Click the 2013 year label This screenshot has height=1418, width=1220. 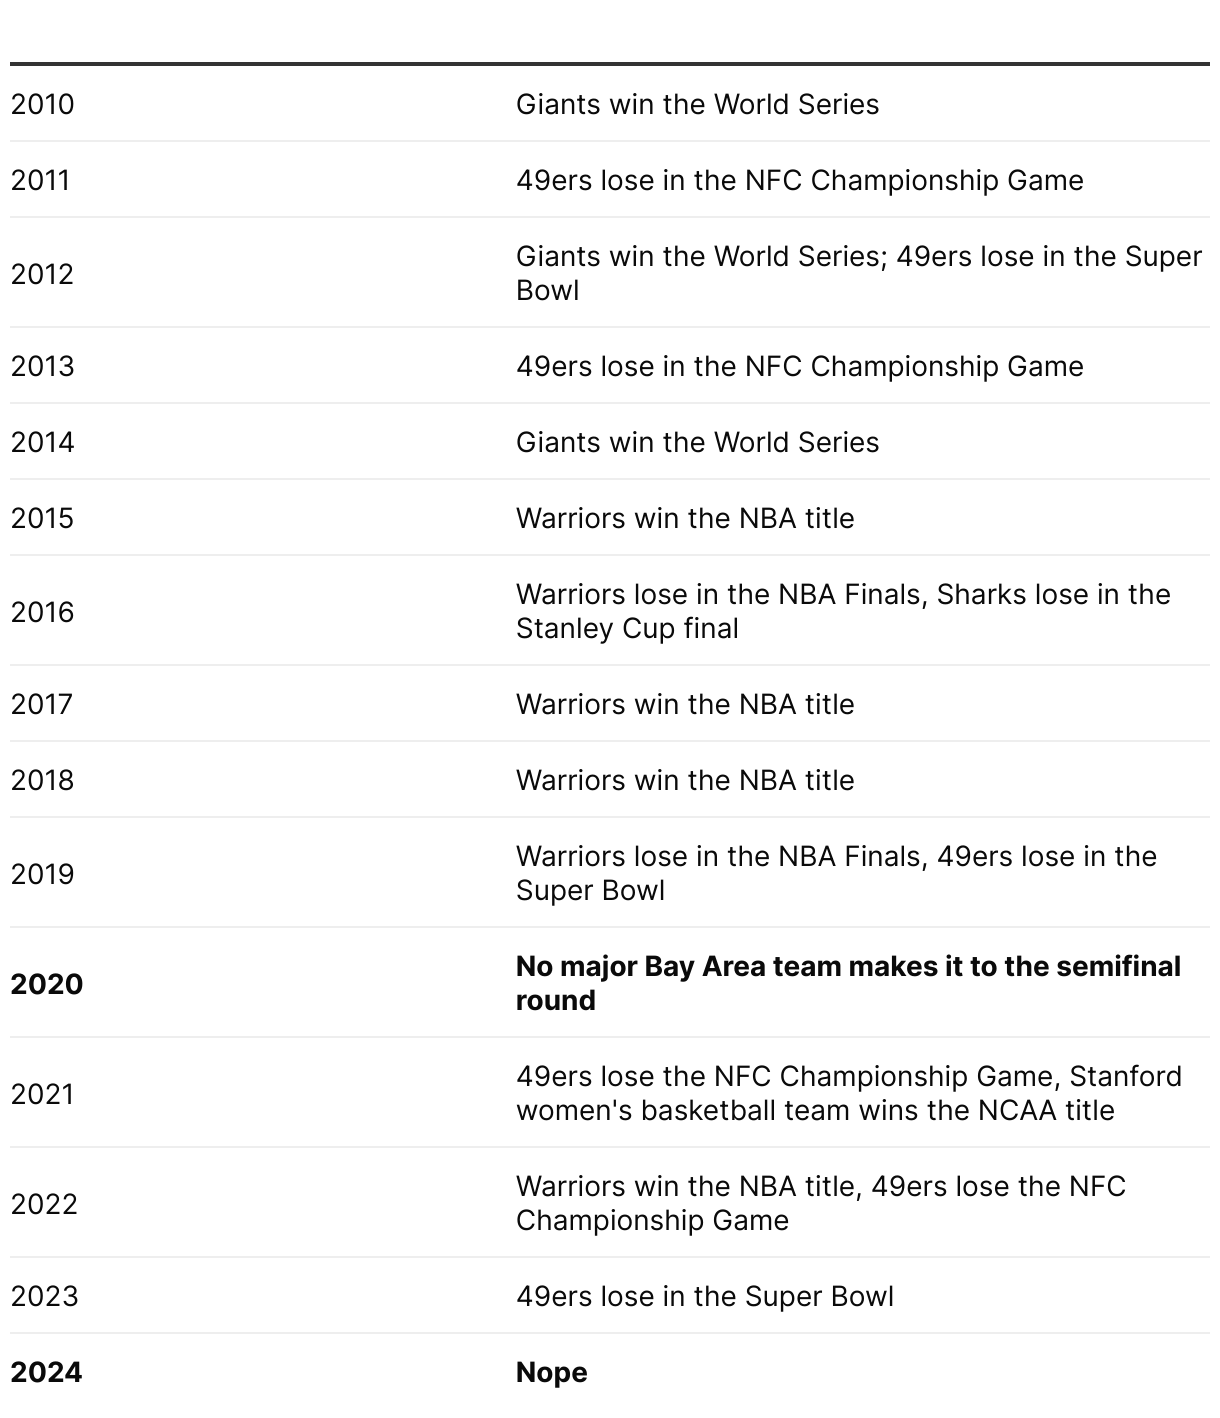tap(42, 366)
